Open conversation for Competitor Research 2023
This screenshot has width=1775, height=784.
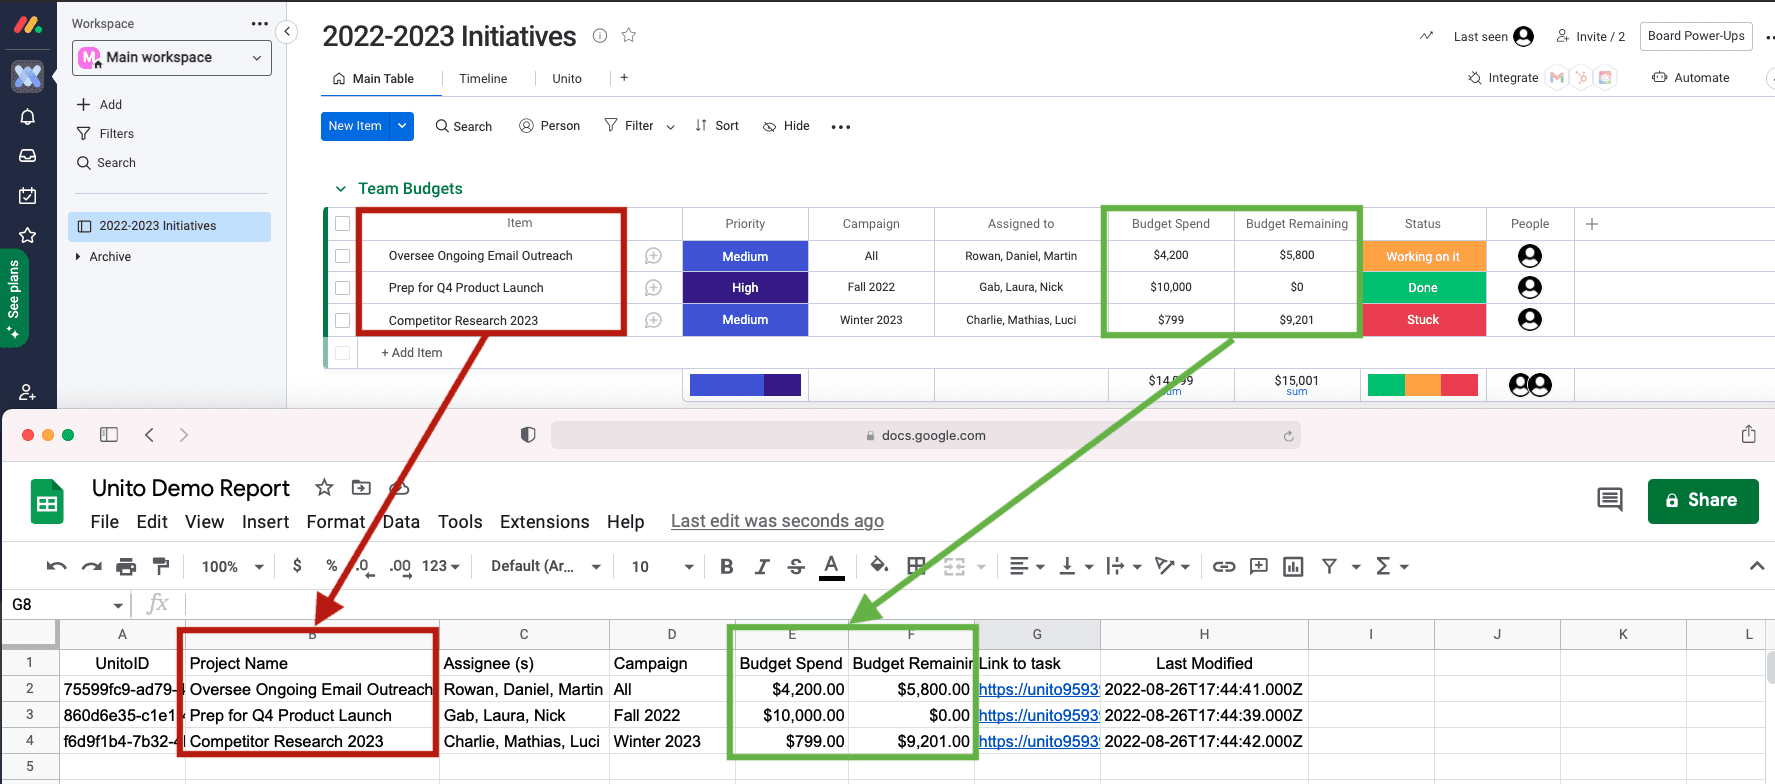(653, 320)
